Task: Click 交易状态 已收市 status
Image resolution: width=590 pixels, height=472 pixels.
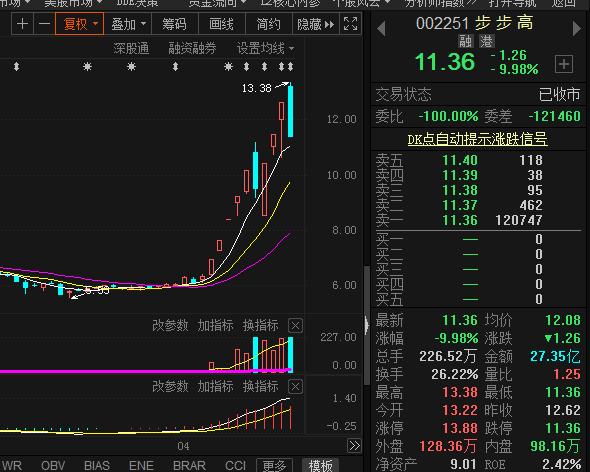Action: click(559, 94)
